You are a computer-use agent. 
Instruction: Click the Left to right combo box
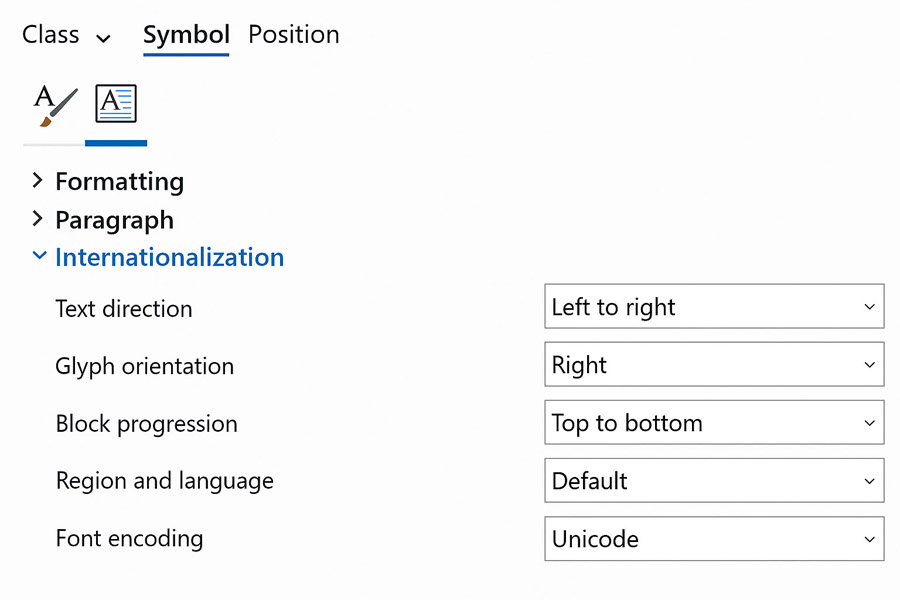pyautogui.click(x=714, y=306)
